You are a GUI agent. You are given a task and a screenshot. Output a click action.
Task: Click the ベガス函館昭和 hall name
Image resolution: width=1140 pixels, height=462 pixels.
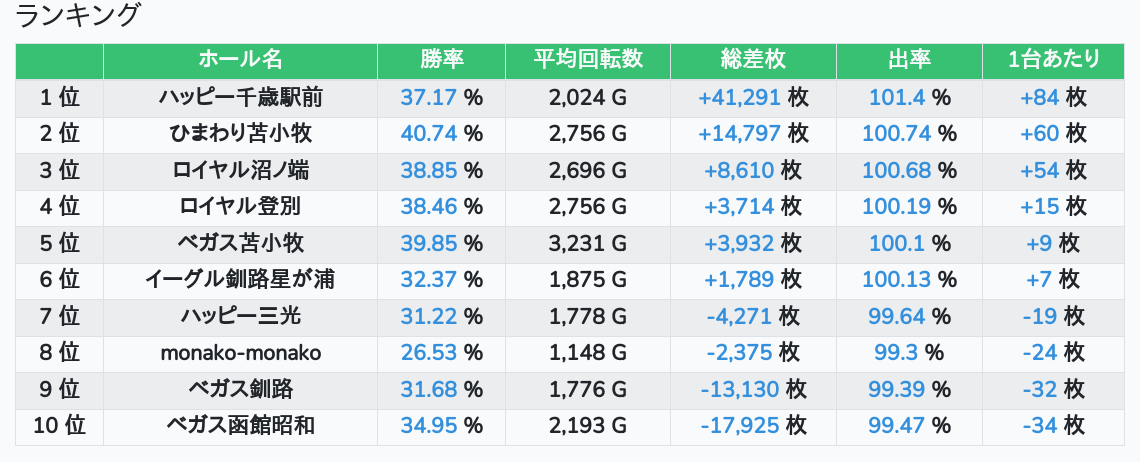pos(240,426)
